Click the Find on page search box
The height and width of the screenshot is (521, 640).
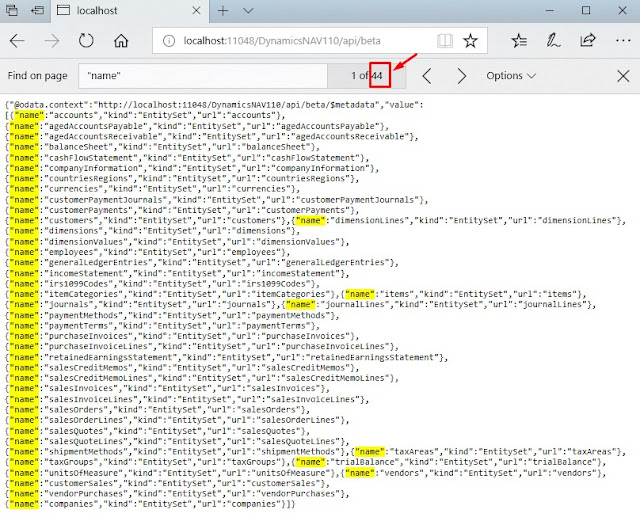(203, 76)
